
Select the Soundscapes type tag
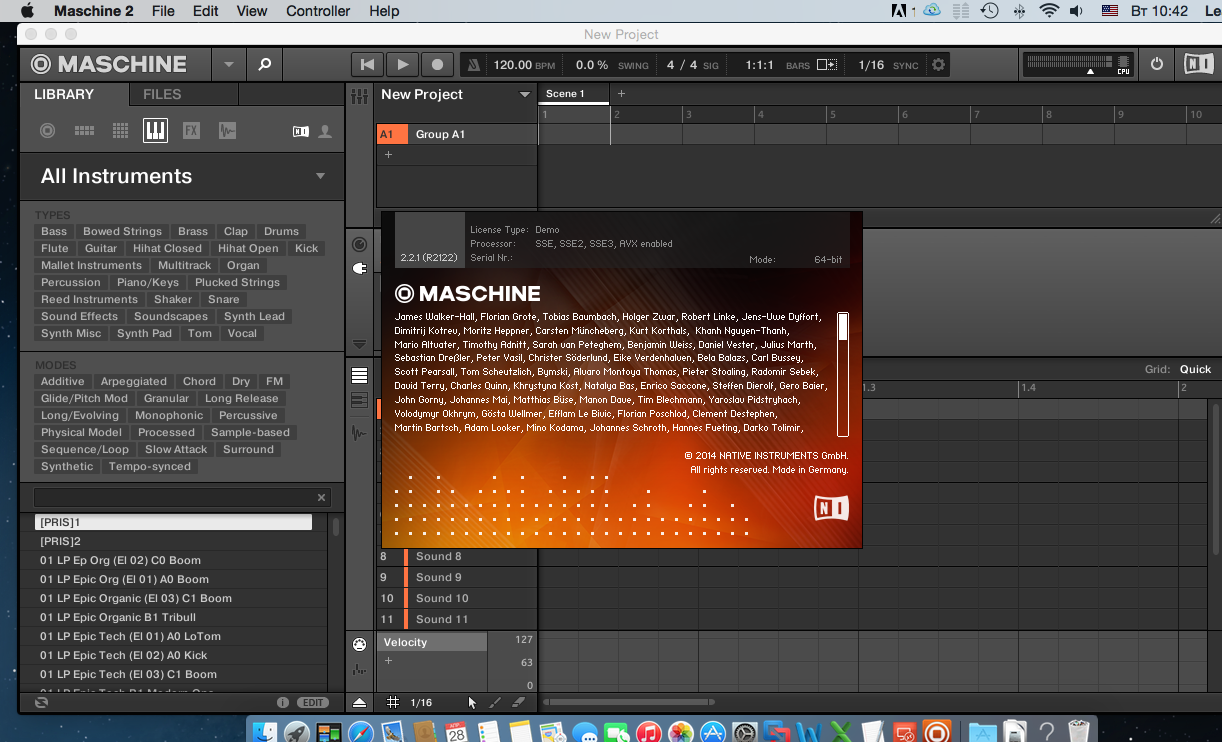tap(171, 316)
